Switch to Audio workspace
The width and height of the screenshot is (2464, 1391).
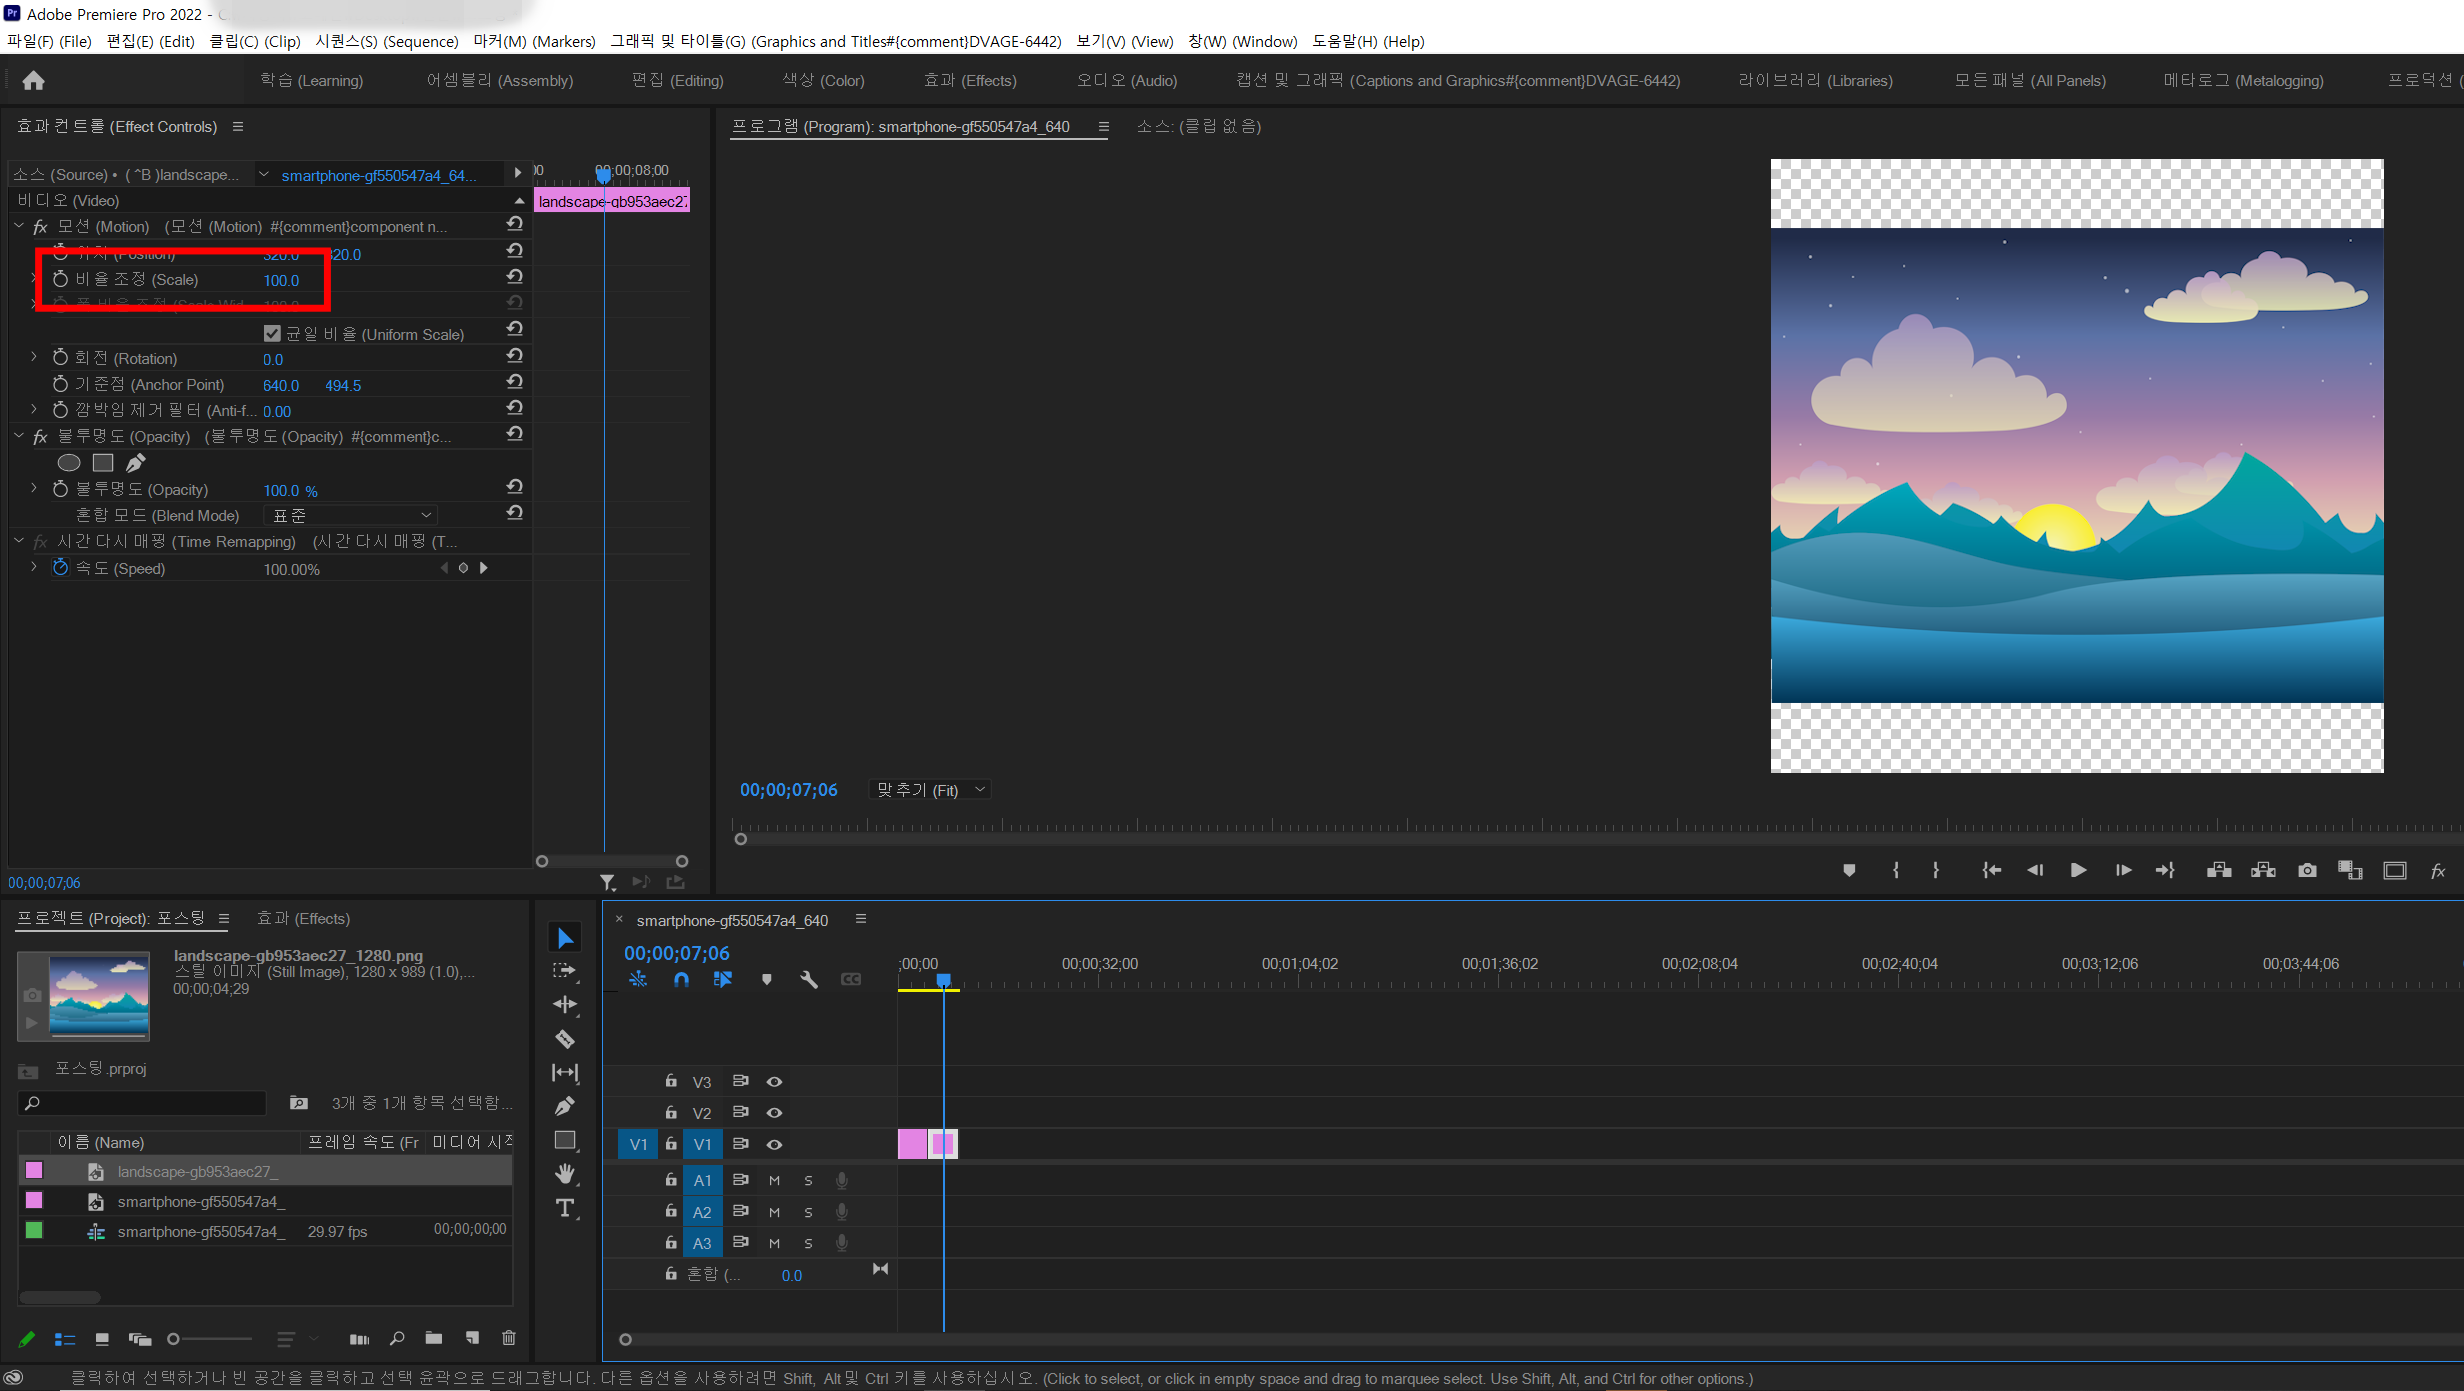coord(1127,80)
